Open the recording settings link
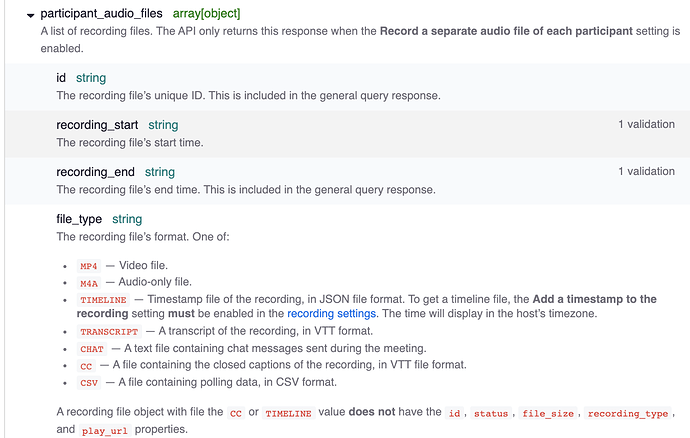The width and height of the screenshot is (690, 438). [x=331, y=313]
